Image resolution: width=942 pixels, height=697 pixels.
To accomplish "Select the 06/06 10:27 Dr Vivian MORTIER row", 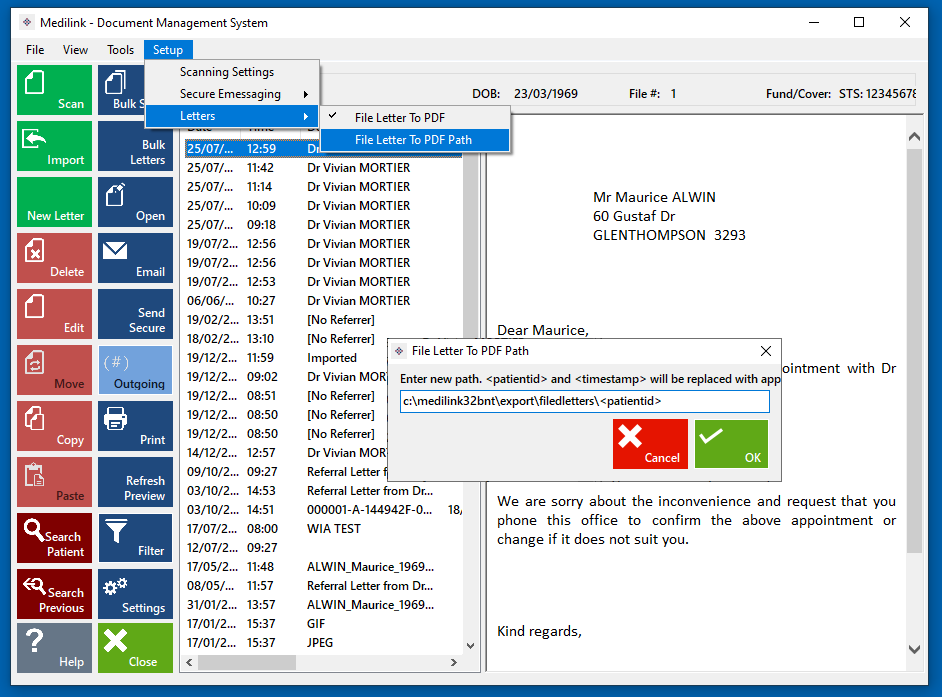I will 323,301.
